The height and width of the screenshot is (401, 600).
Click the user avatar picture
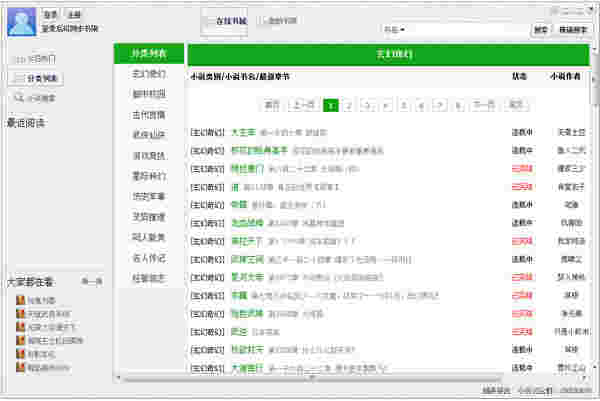click(22, 22)
